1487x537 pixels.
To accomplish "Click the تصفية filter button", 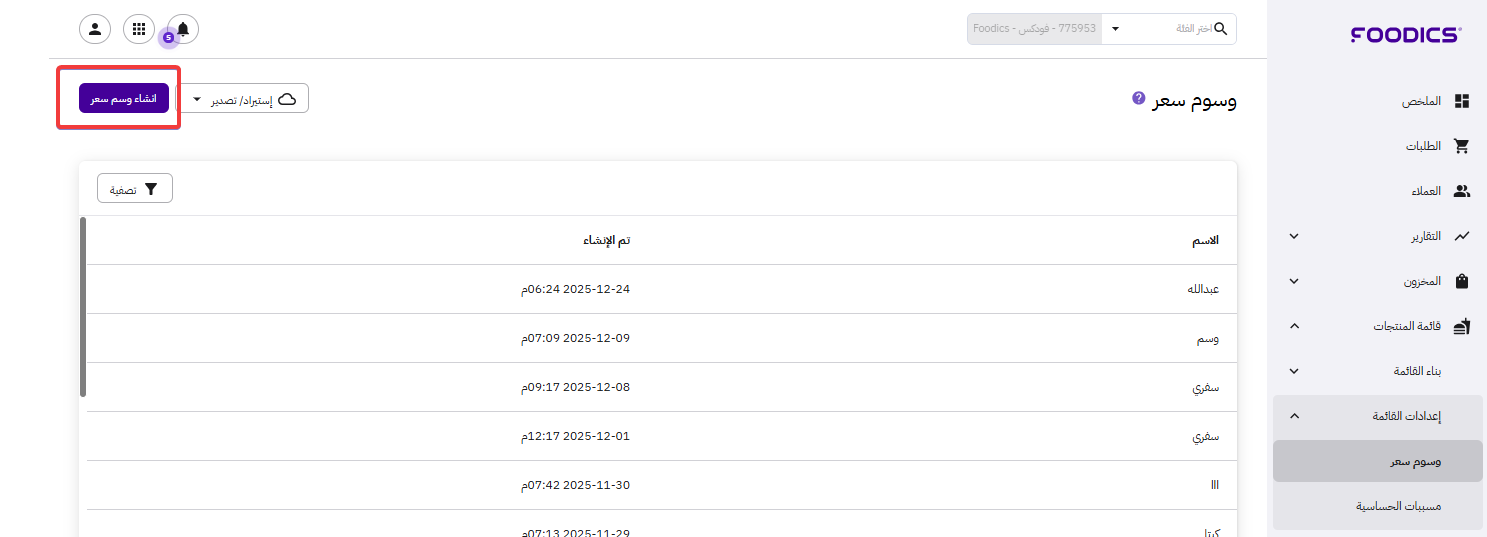I will click(135, 189).
